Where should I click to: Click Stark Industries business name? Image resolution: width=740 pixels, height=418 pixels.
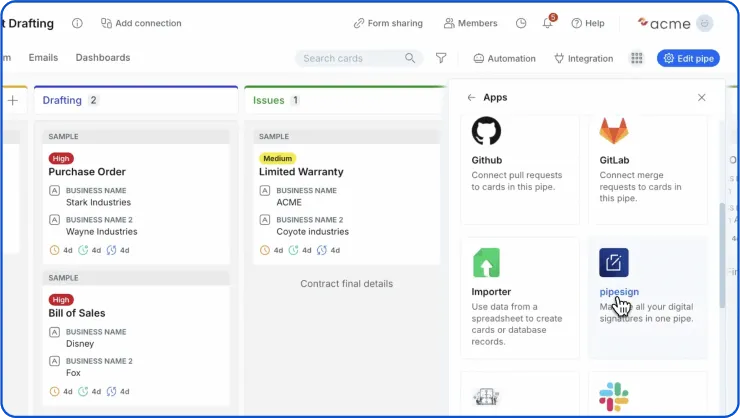[98, 202]
